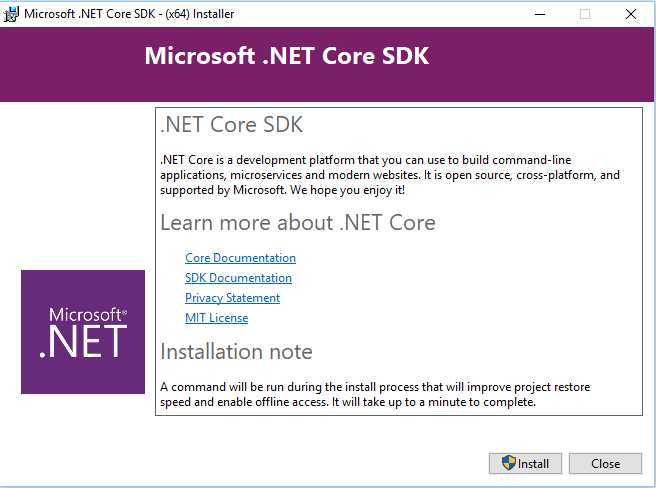Click the Close button

point(605,463)
